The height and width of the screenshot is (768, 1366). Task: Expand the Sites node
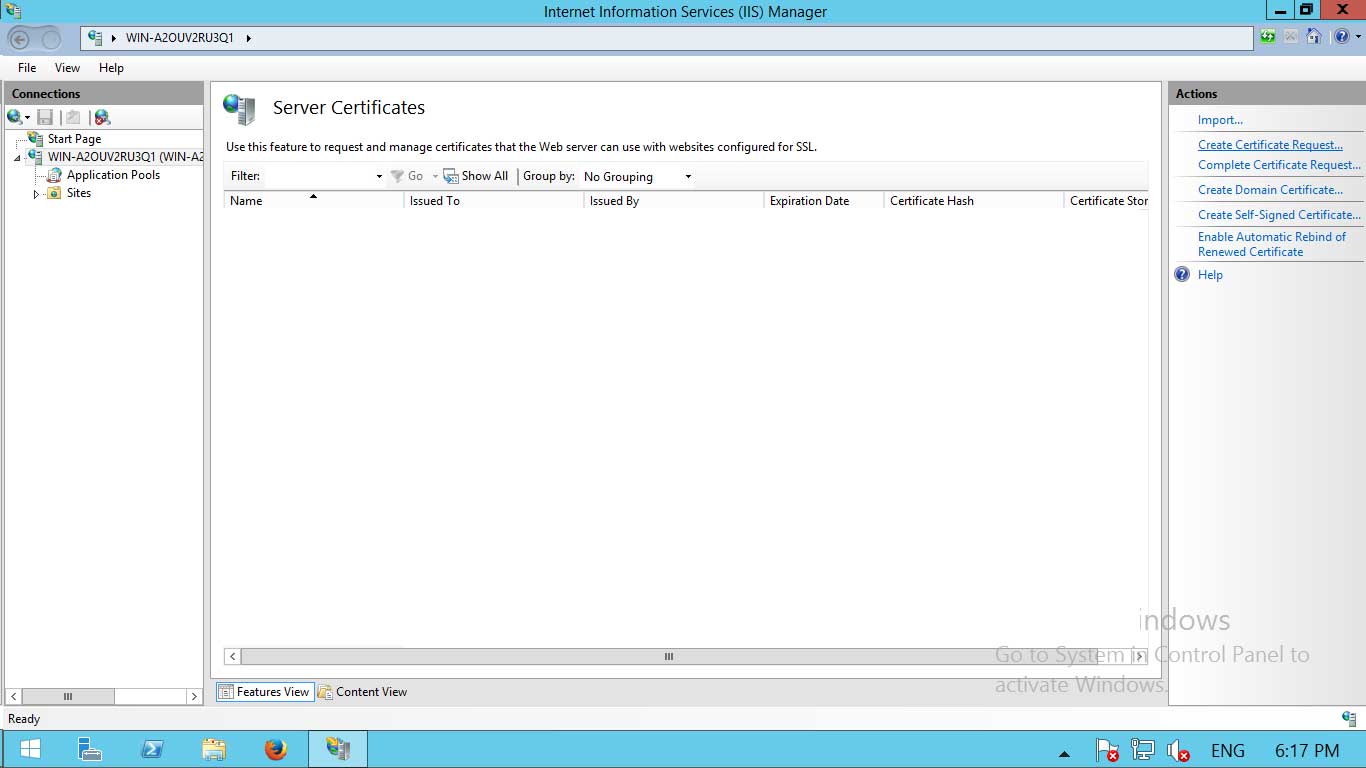point(36,194)
